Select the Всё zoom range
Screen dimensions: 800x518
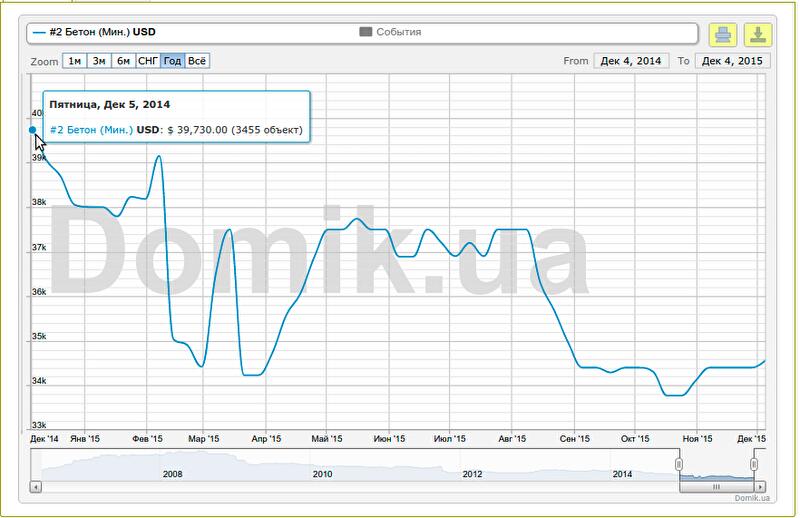[x=198, y=61]
